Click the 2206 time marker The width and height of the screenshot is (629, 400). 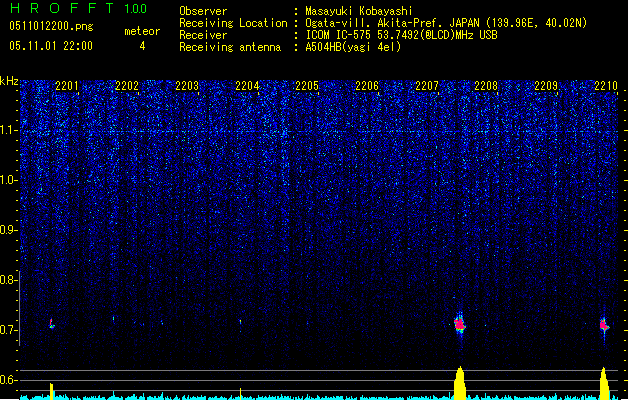[x=367, y=86]
